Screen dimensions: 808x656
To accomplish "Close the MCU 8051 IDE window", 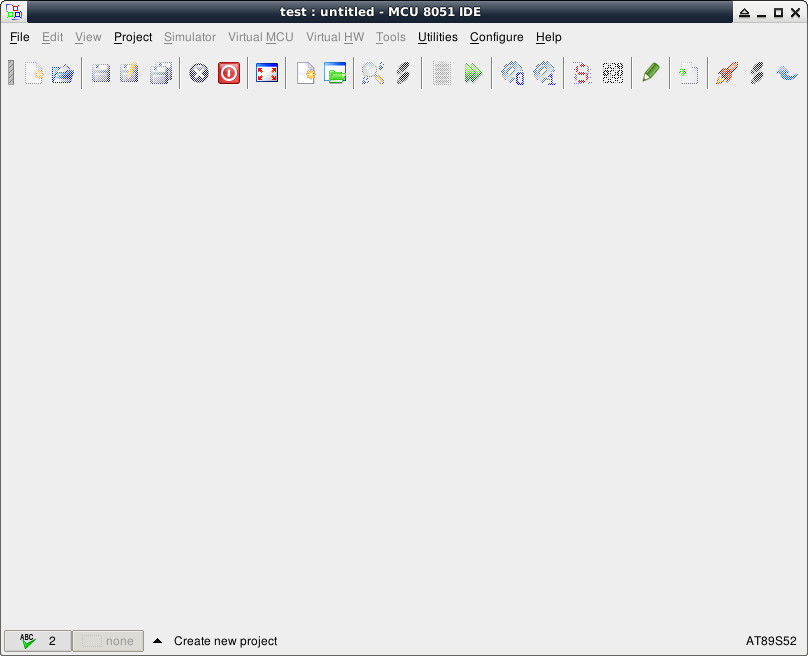I will [x=796, y=12].
